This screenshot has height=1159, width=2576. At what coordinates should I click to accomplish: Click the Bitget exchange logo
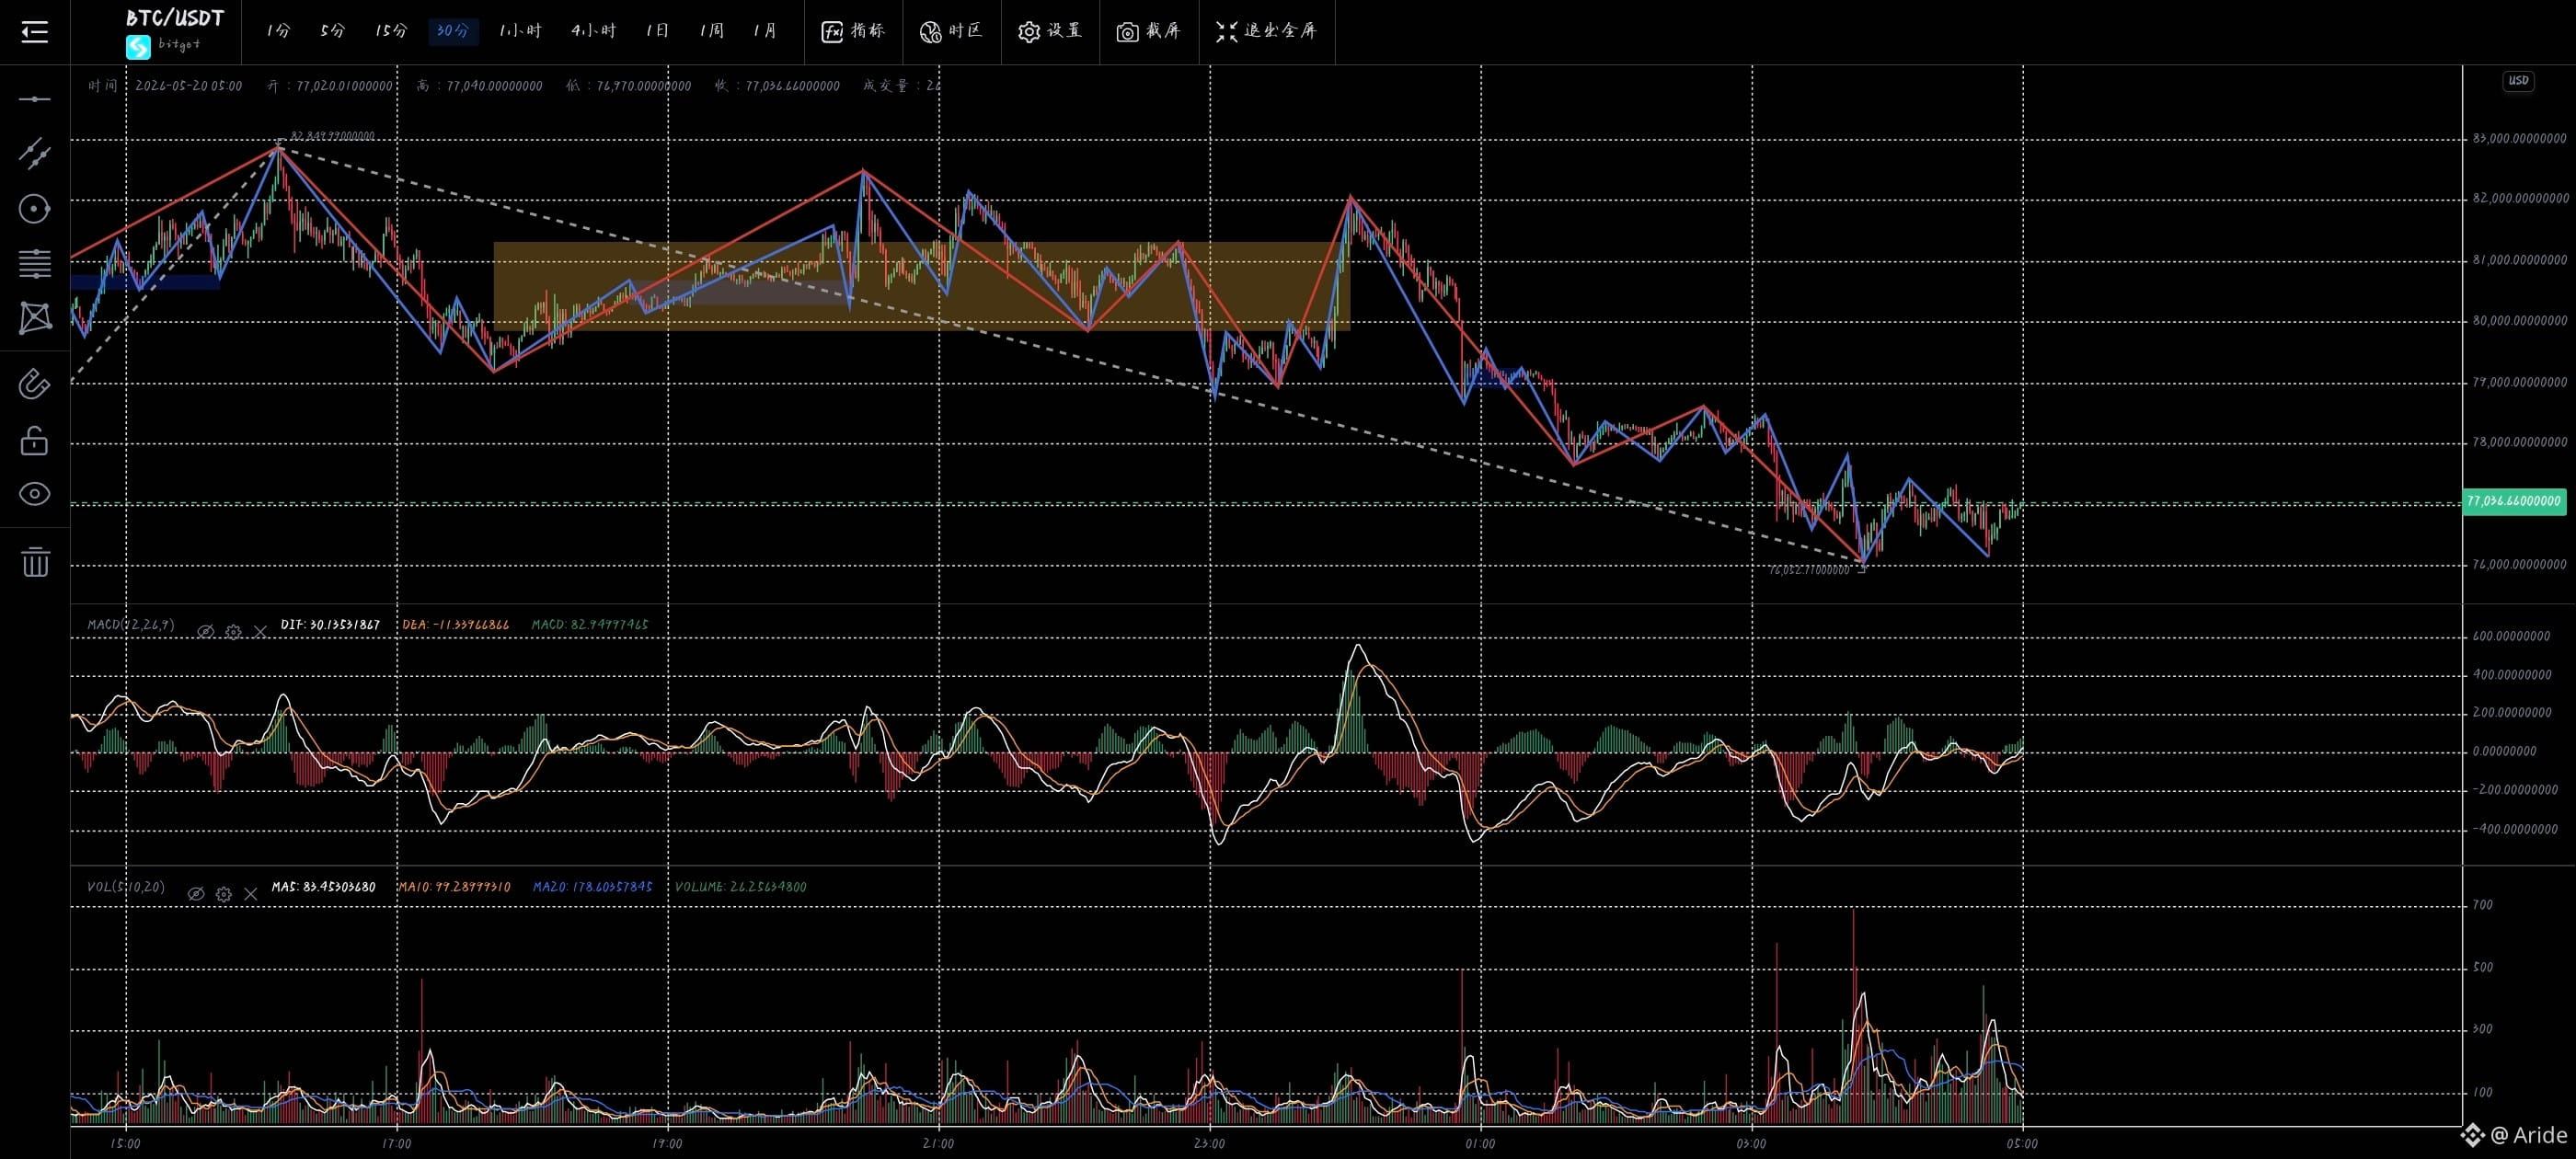(138, 47)
